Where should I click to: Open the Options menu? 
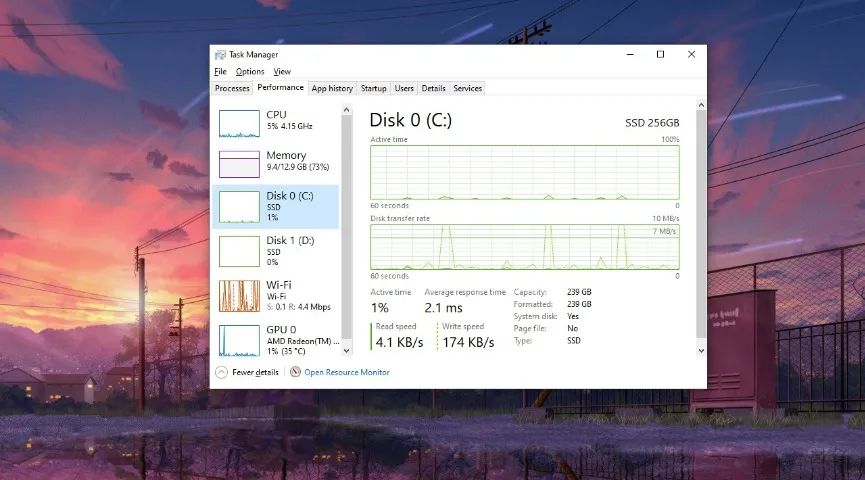[250, 71]
